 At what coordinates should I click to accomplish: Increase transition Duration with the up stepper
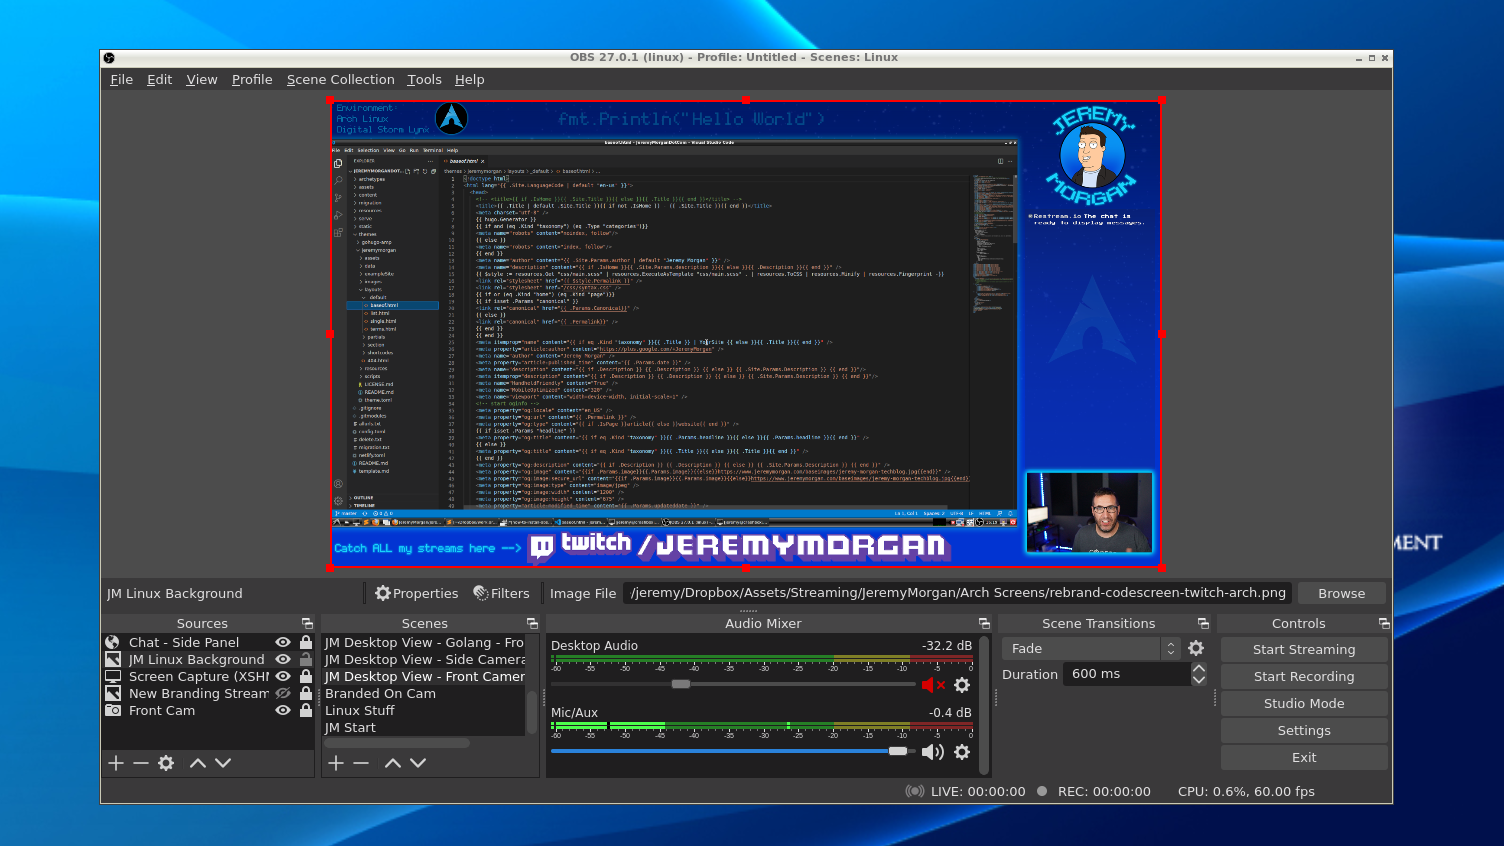(x=1197, y=668)
